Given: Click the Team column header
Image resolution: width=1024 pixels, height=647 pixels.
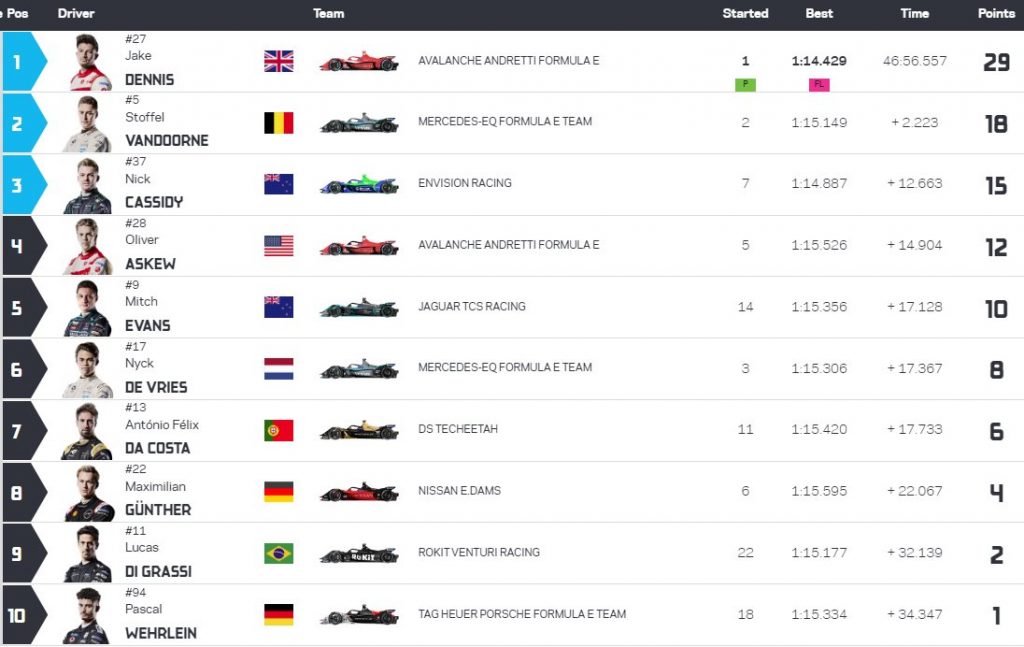Looking at the screenshot, I should (328, 13).
